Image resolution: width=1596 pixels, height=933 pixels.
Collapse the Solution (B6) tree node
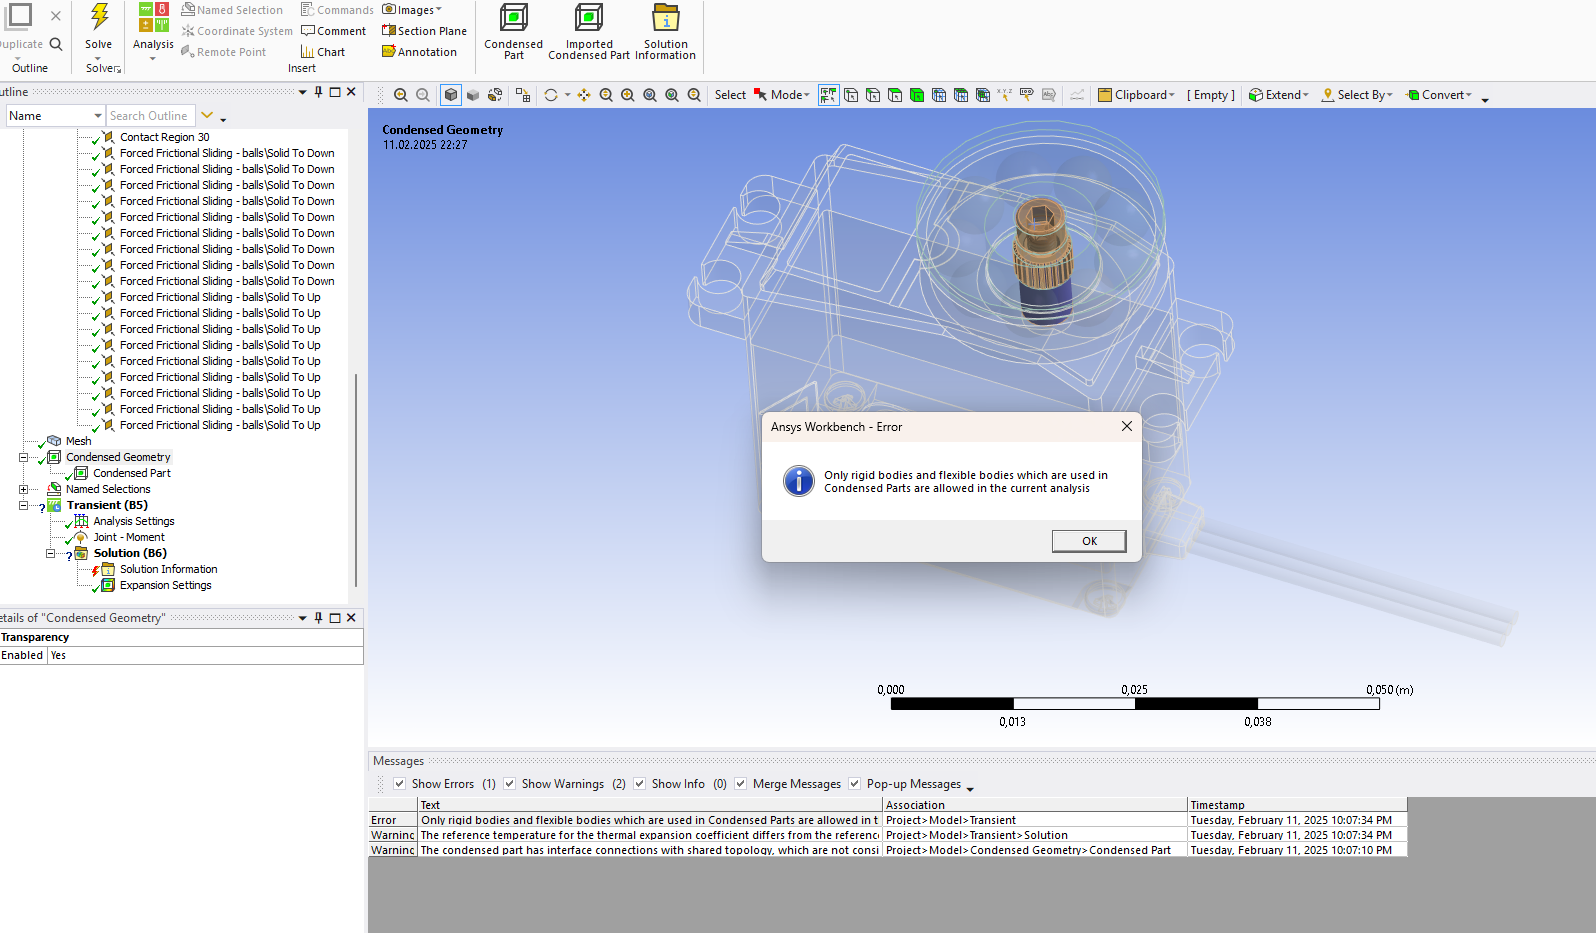[x=50, y=553]
